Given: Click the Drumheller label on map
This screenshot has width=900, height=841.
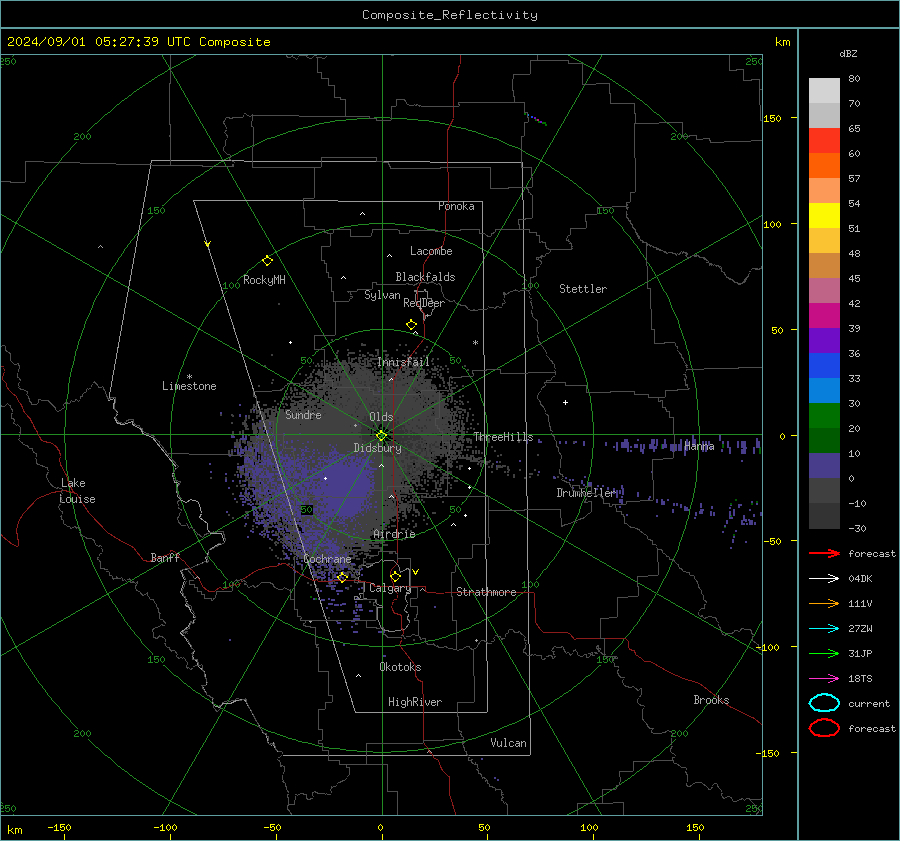Looking at the screenshot, I should coord(587,493).
